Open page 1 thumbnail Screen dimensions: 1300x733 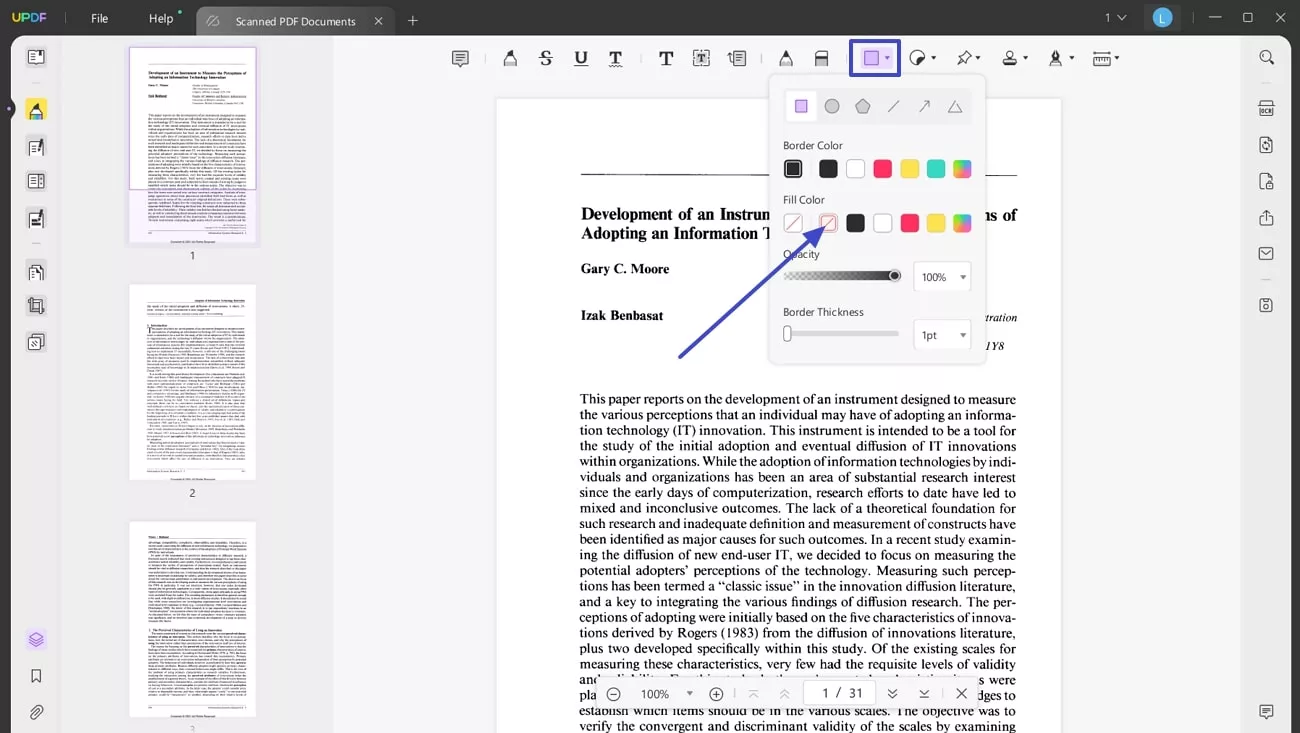click(x=192, y=145)
